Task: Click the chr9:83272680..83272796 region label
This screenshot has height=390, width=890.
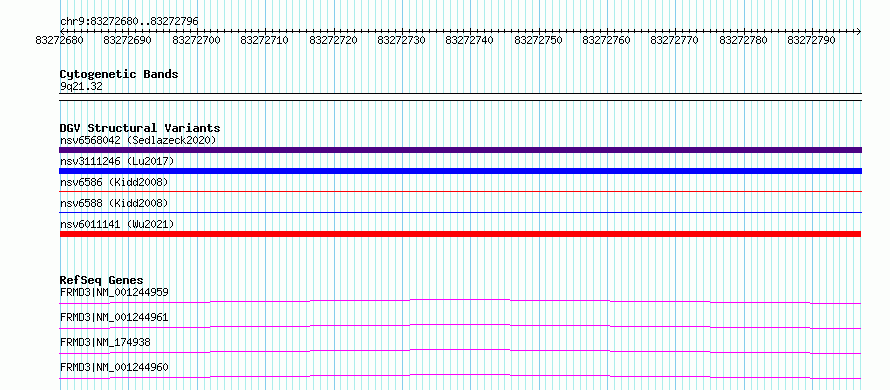Action: [129, 22]
